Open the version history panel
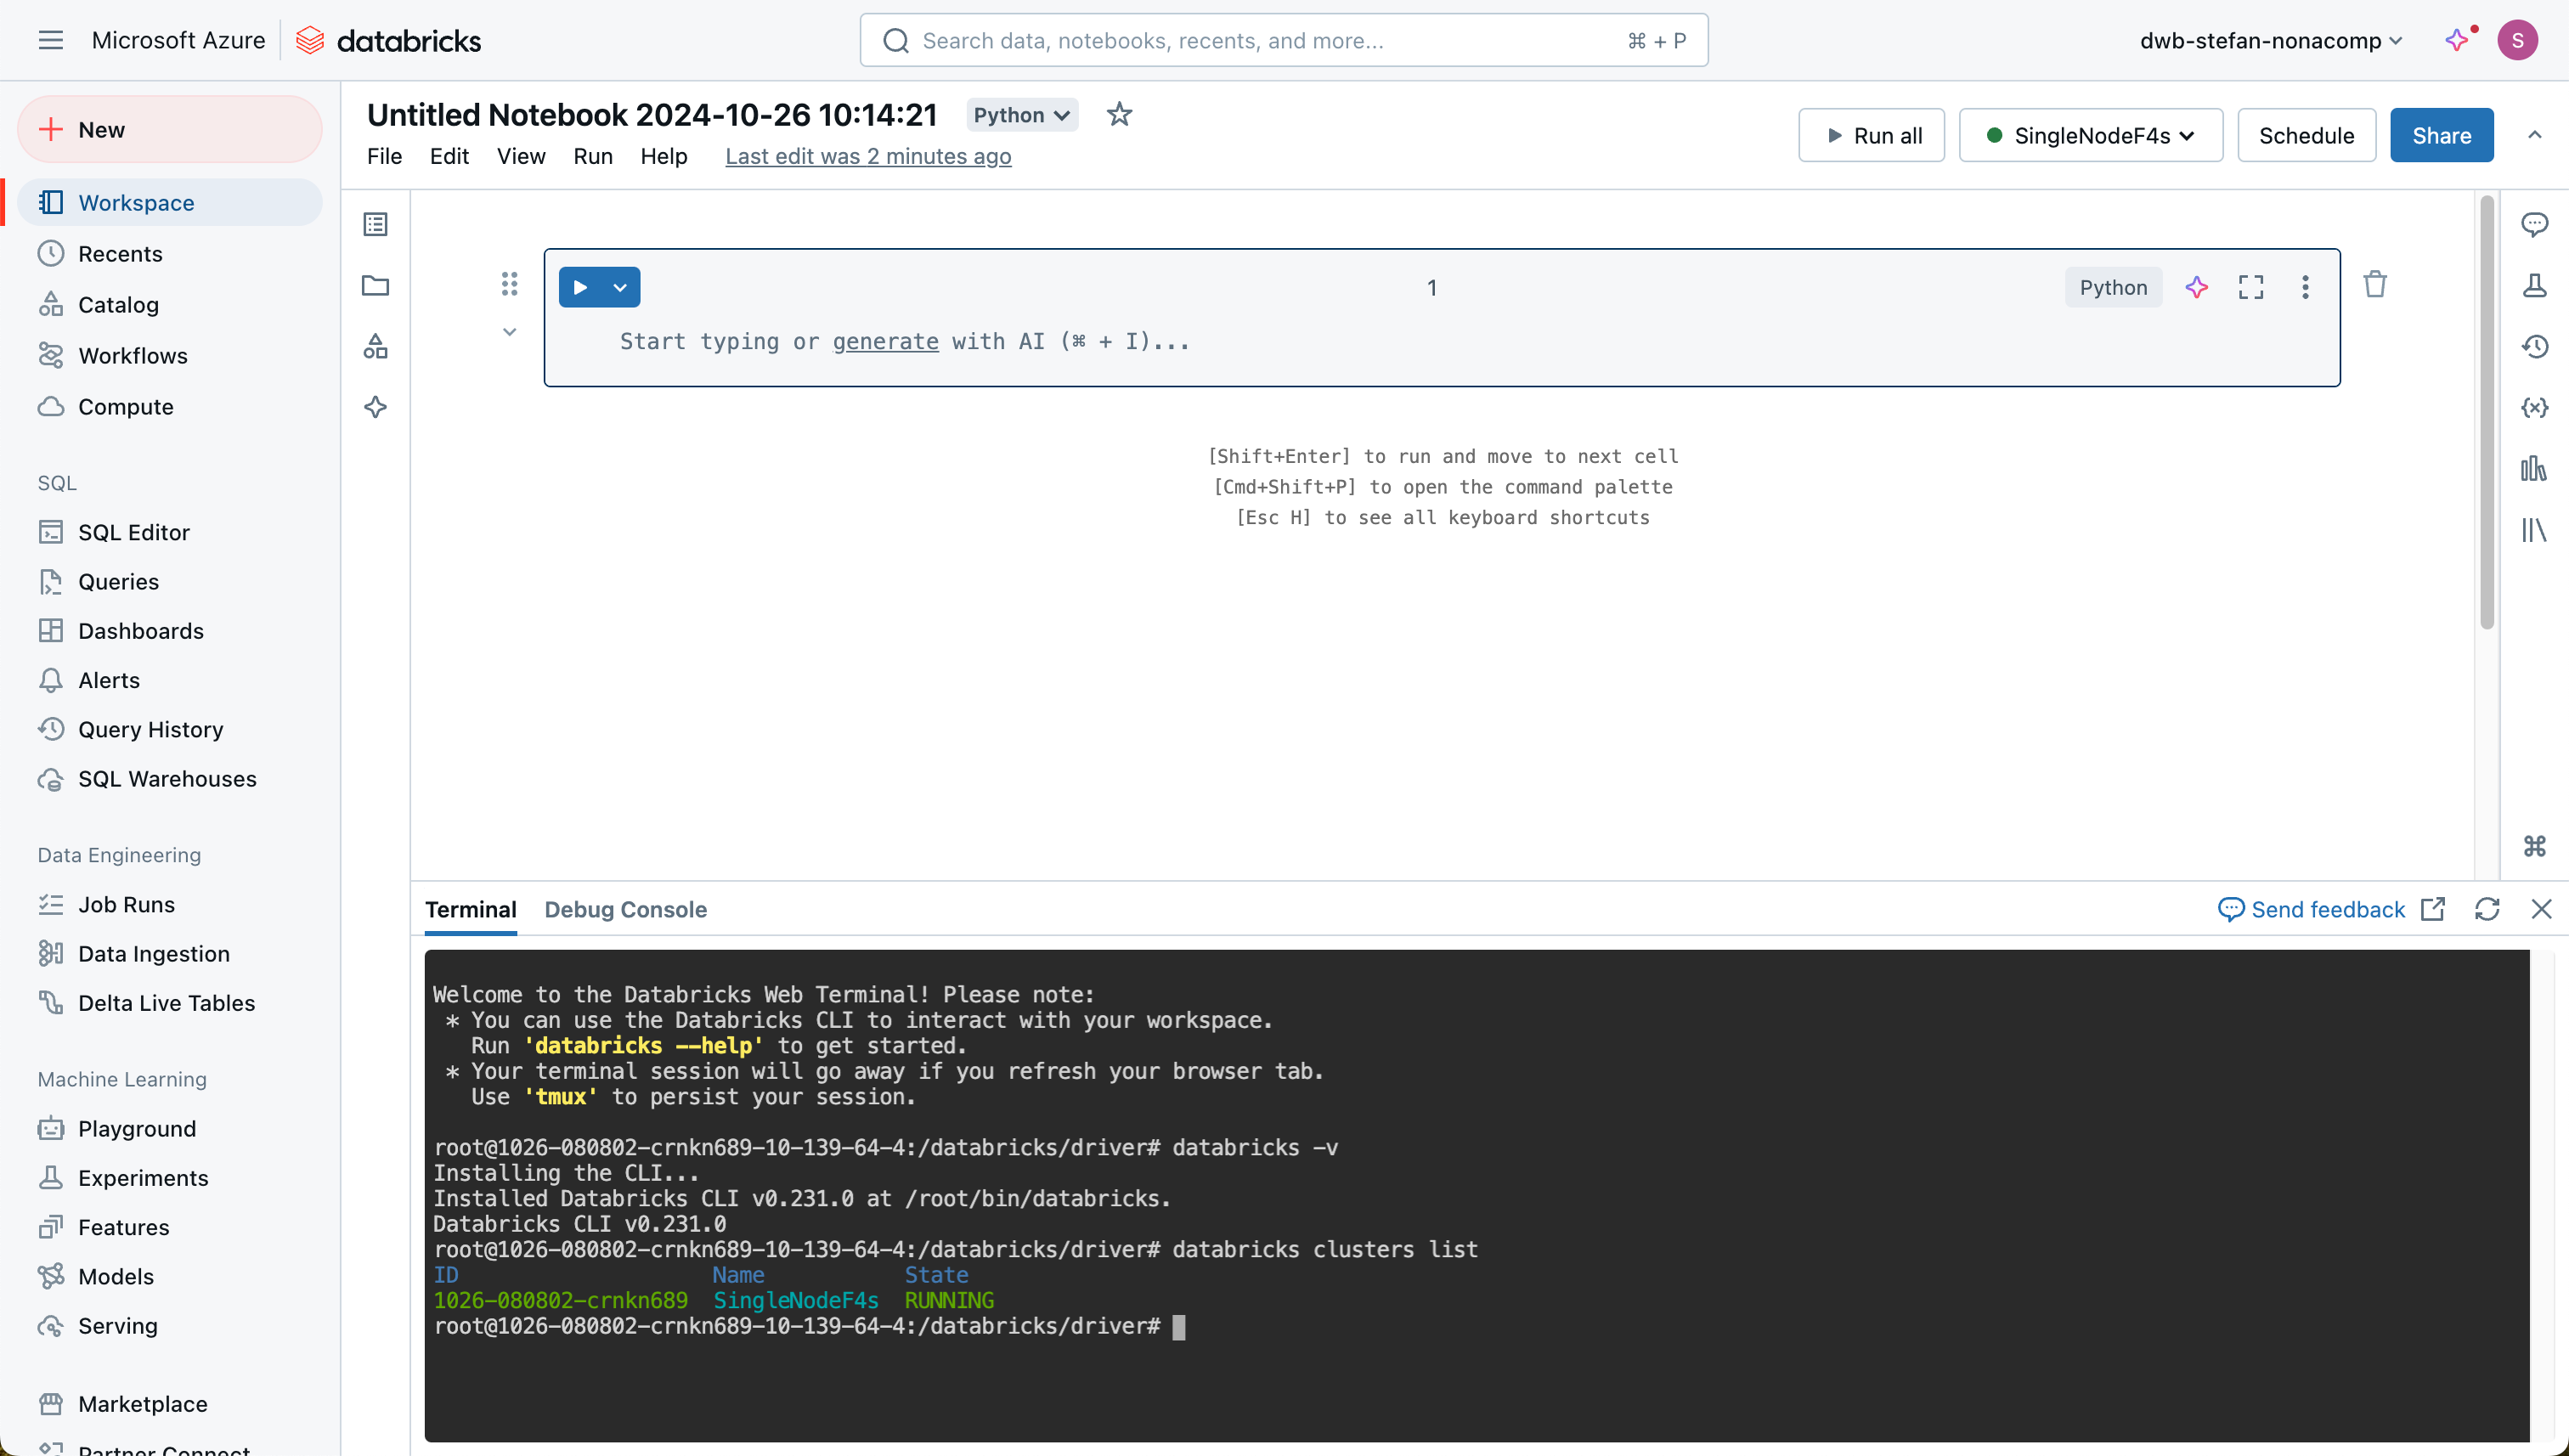2569x1456 pixels. click(2536, 346)
